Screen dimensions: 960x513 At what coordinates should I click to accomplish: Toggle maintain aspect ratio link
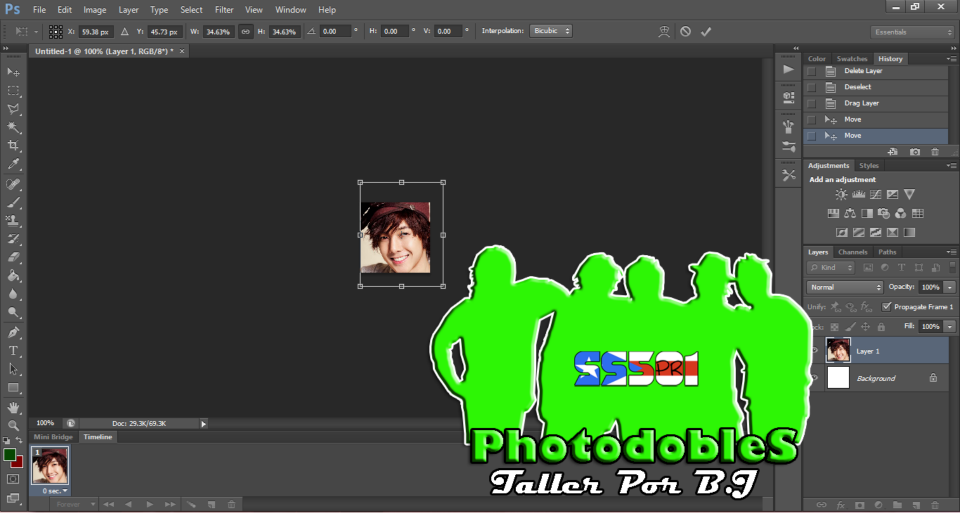point(246,31)
